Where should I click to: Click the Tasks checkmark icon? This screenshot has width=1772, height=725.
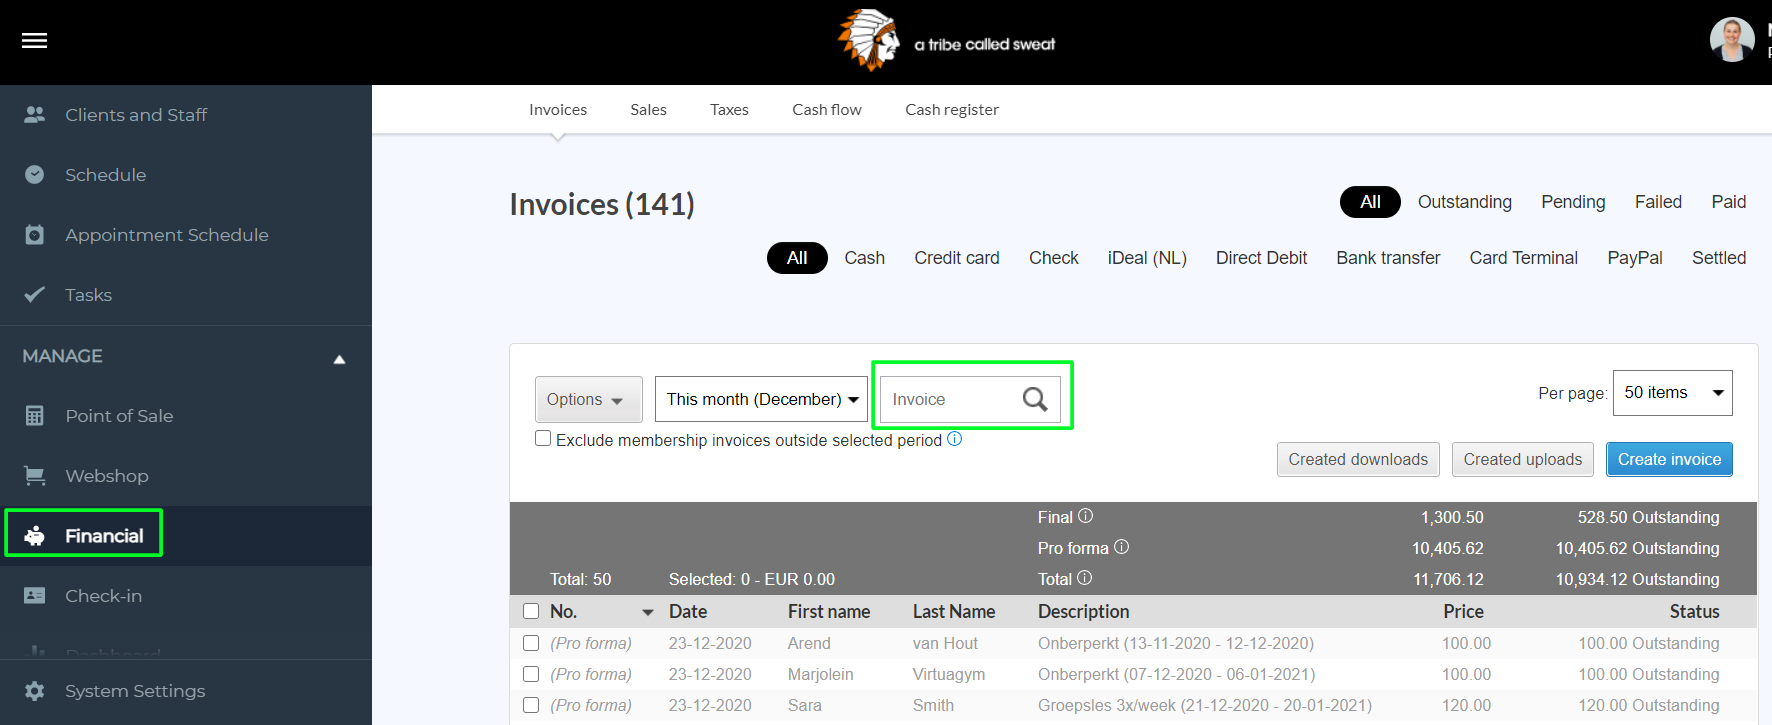tap(35, 295)
